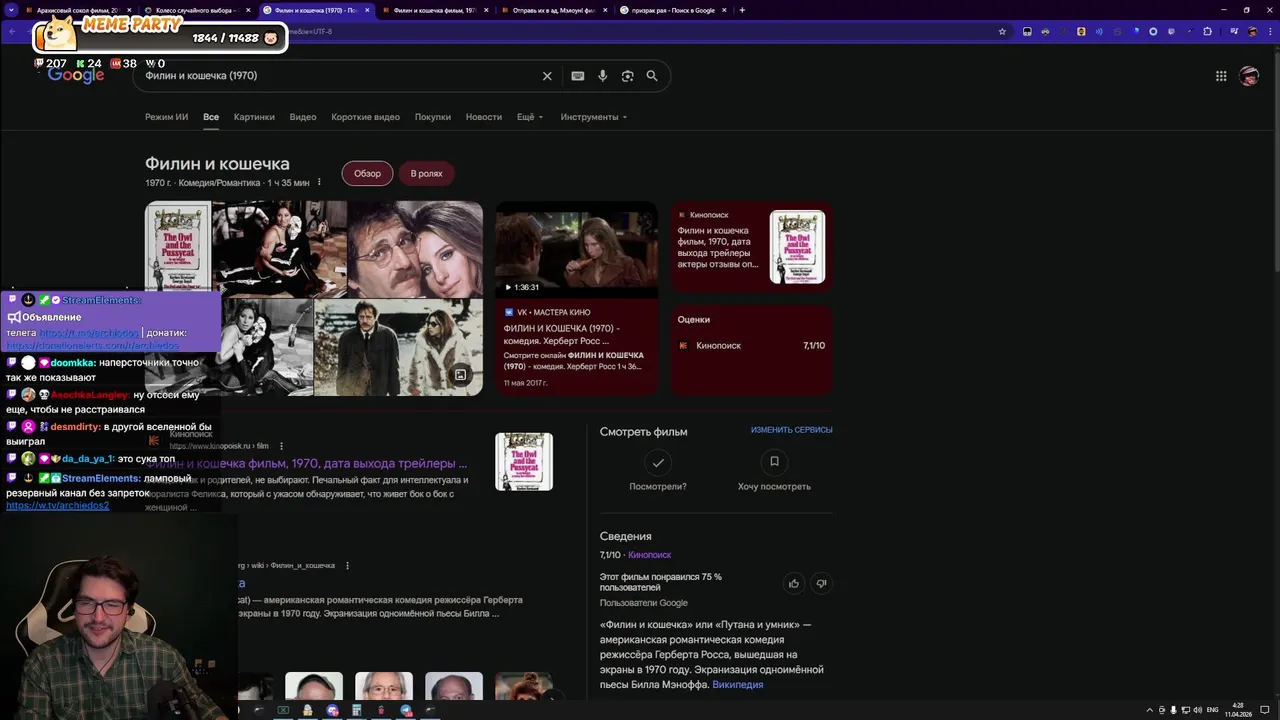The image size is (1280, 720).
Task: Open the Telegram icon in the taskbar
Action: tap(406, 710)
